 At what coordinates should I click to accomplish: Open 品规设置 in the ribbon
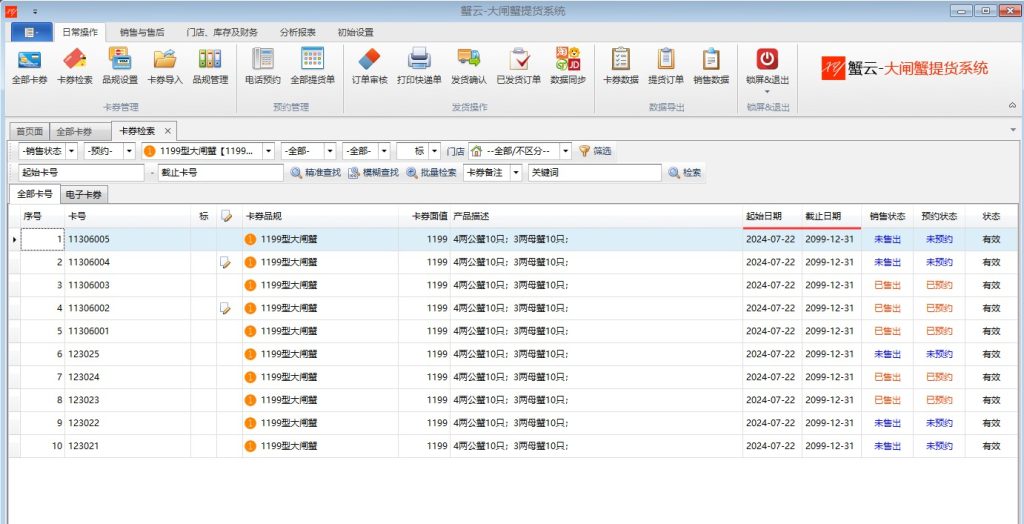[120, 66]
